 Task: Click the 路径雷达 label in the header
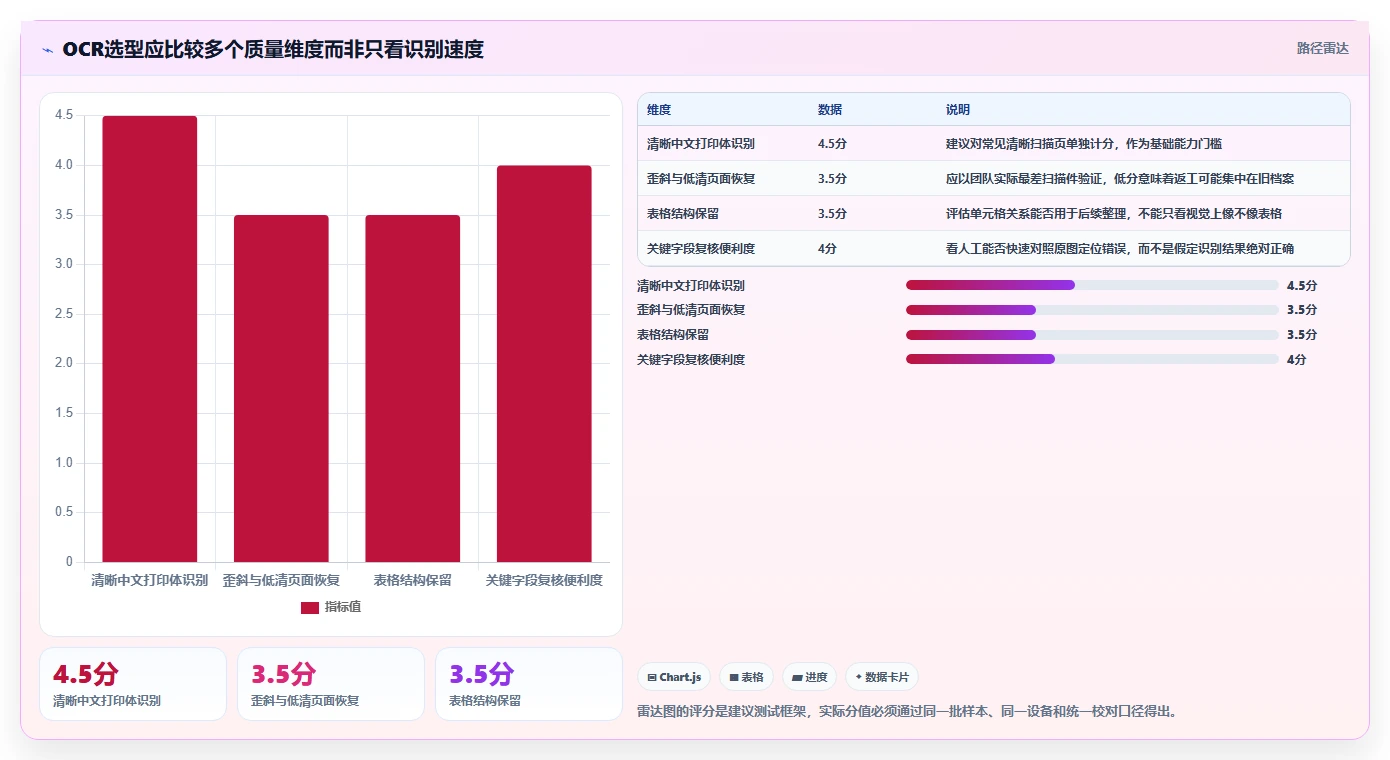coord(1322,48)
